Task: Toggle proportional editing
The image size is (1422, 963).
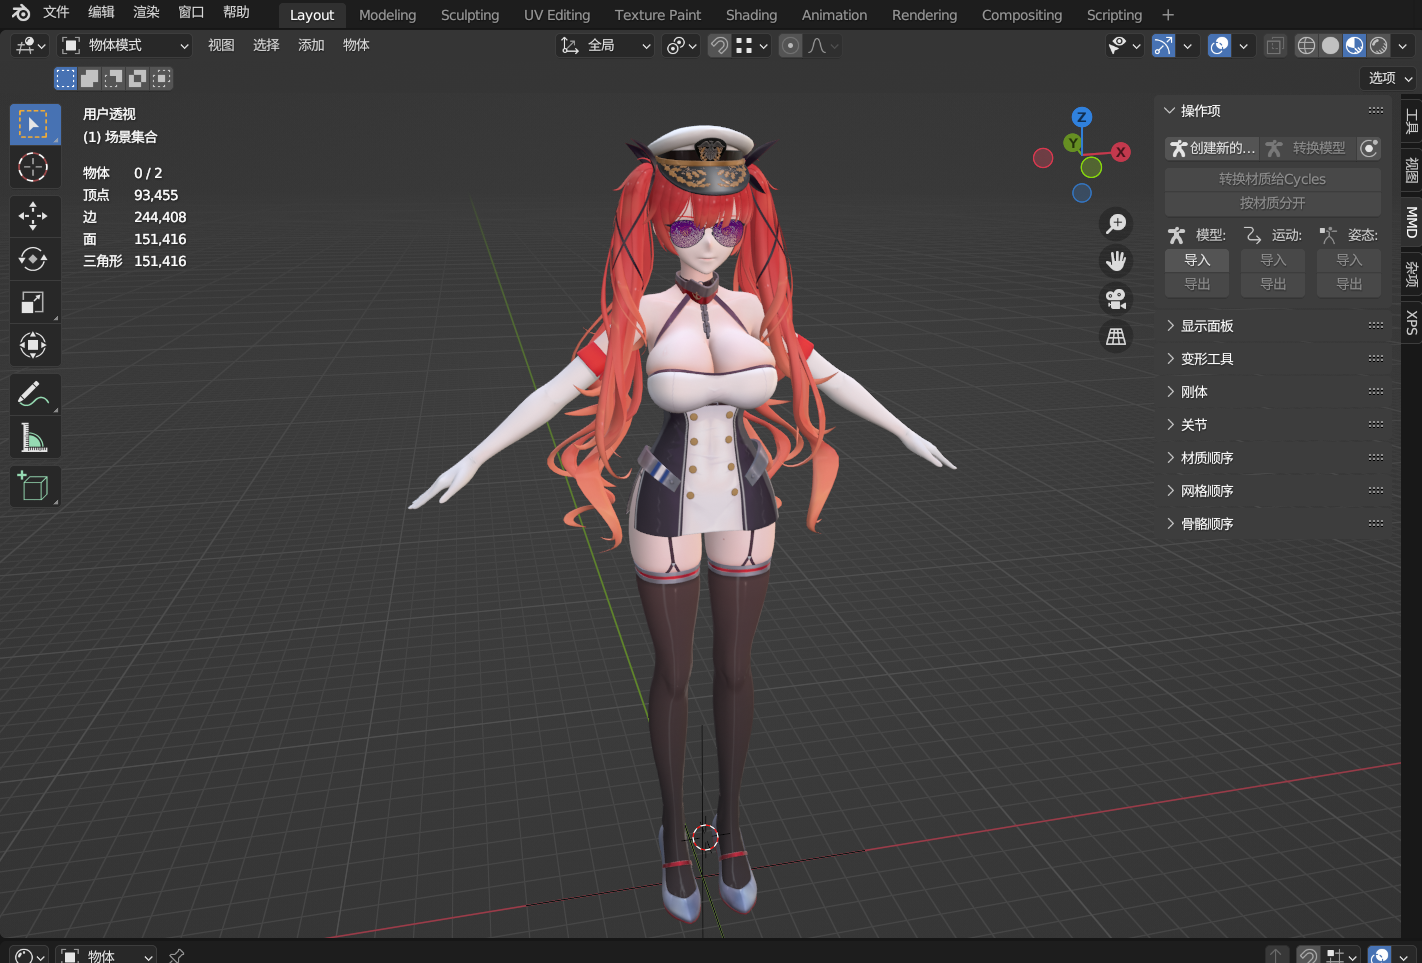Action: 790,46
